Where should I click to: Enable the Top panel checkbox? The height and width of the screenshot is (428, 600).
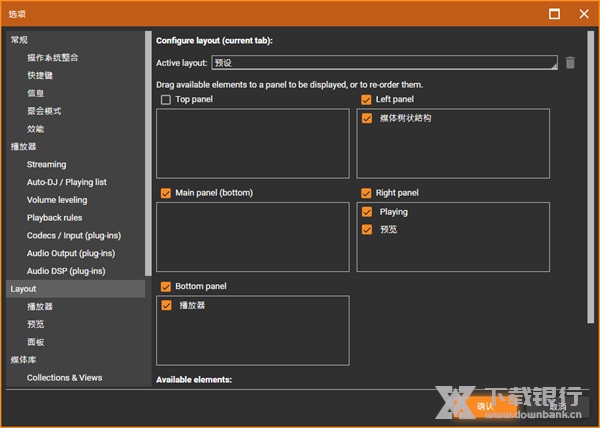[x=166, y=100]
